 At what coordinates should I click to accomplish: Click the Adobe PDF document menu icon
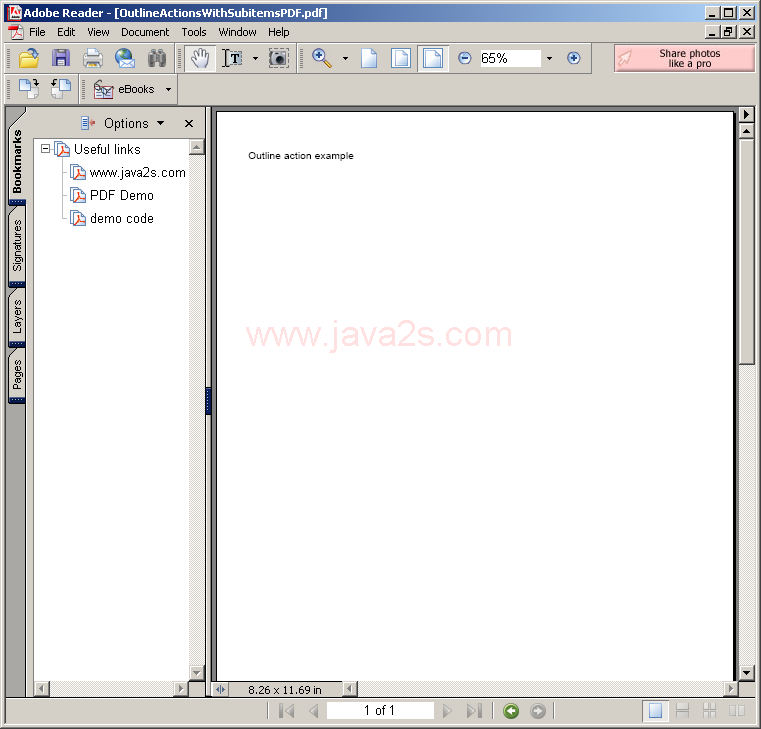(16, 32)
